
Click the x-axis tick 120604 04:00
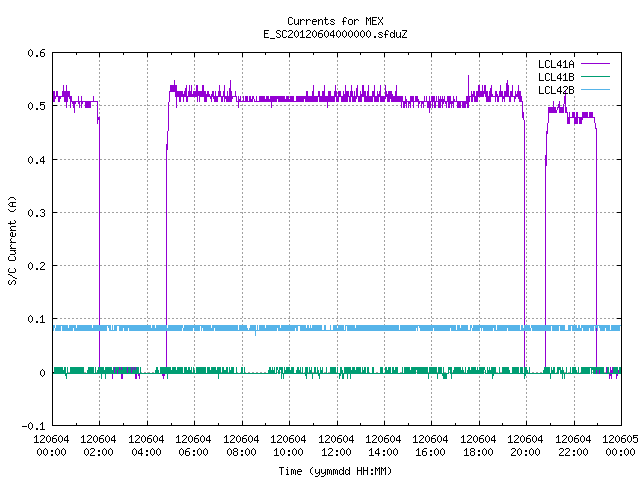point(146,446)
